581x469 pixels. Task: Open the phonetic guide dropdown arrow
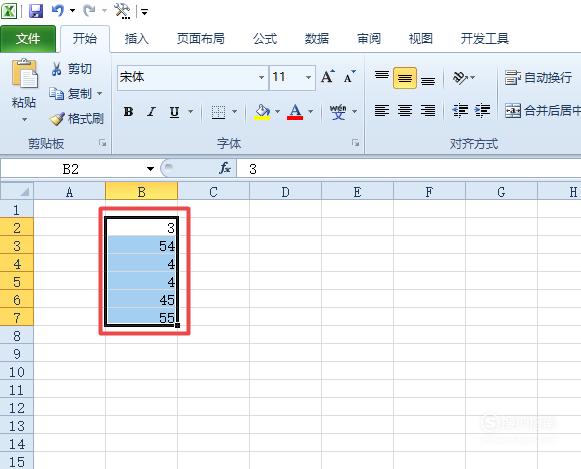point(355,111)
